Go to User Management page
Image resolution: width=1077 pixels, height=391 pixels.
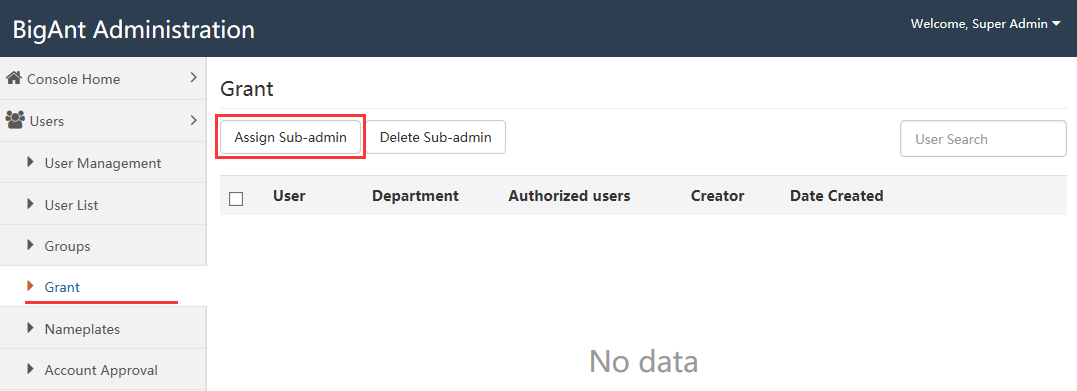coord(103,163)
